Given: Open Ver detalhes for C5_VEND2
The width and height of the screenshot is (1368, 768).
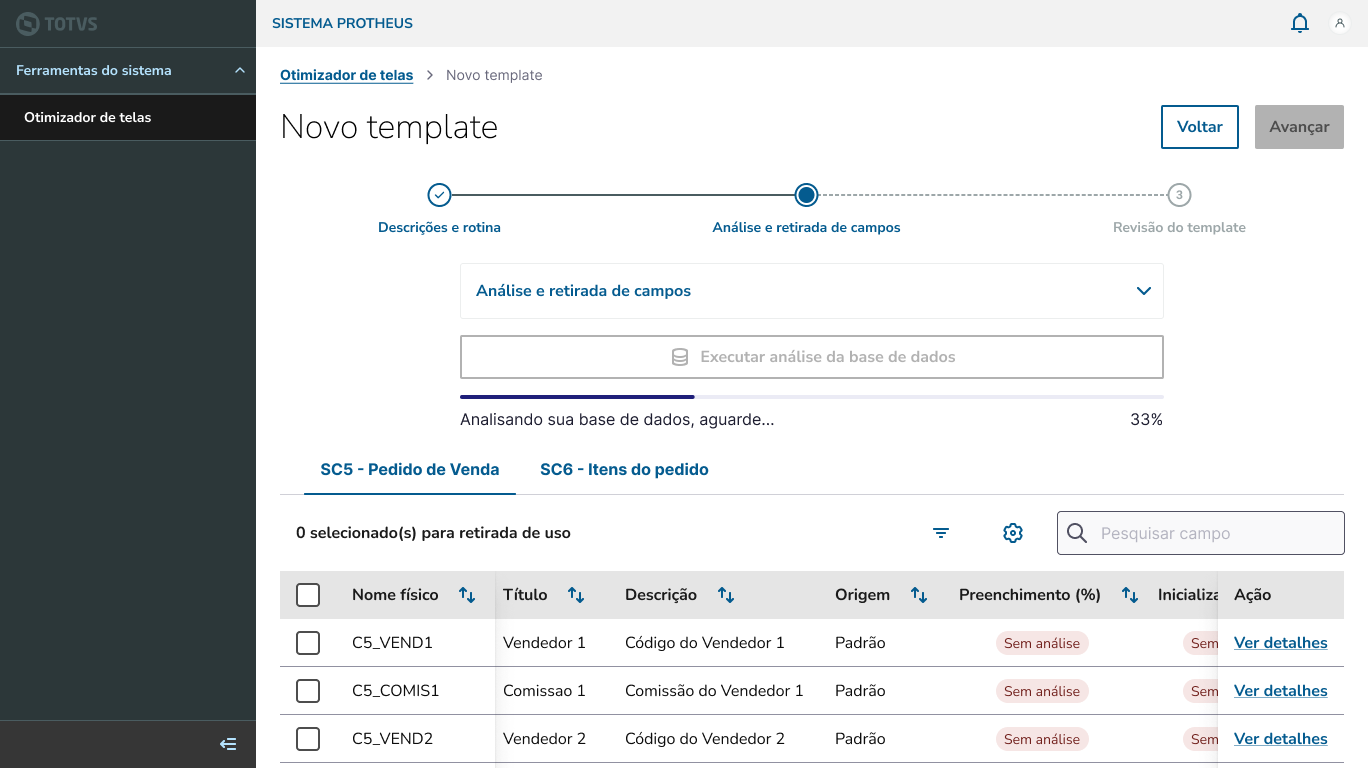Looking at the screenshot, I should click(x=1280, y=739).
